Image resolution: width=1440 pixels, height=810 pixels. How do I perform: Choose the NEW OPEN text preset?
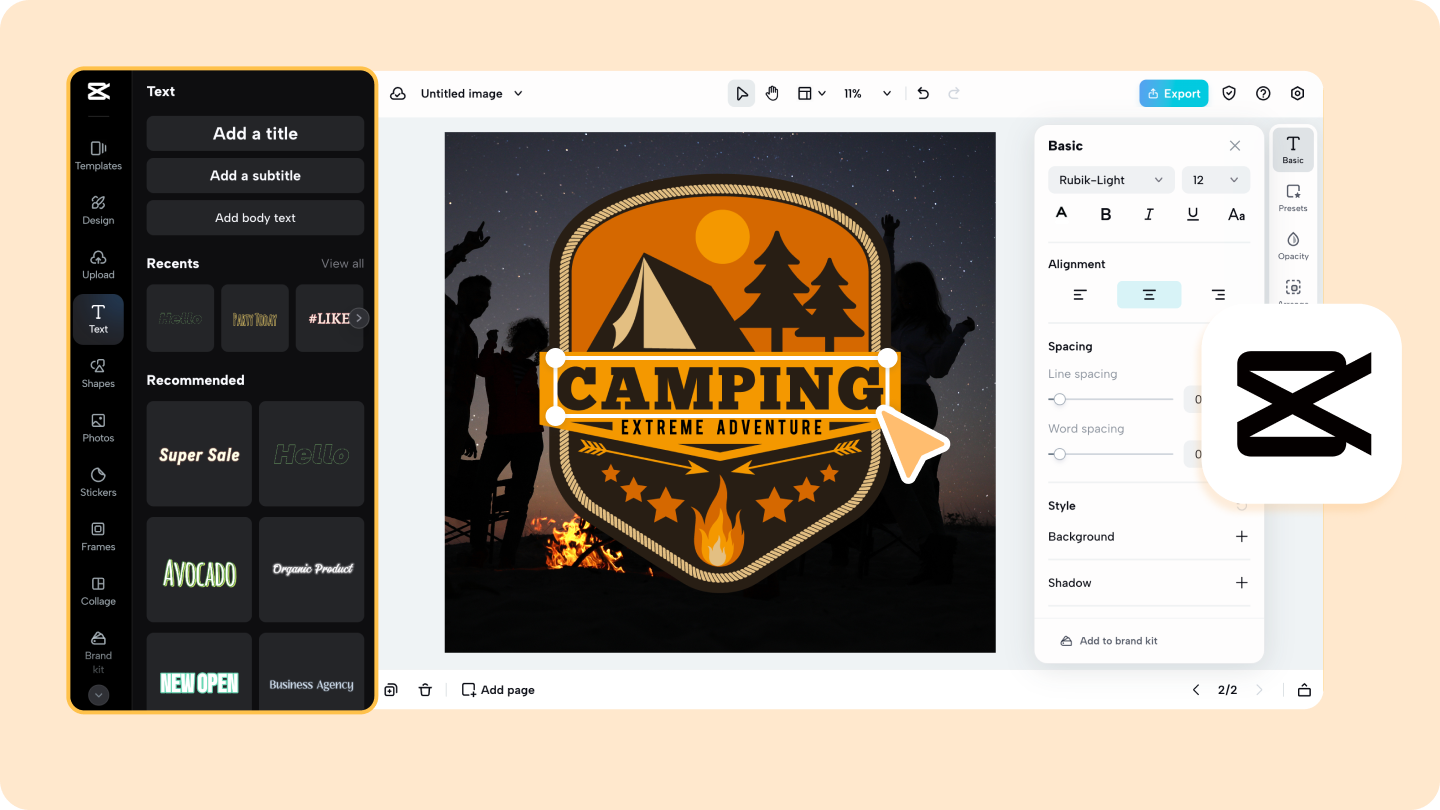[x=199, y=672]
